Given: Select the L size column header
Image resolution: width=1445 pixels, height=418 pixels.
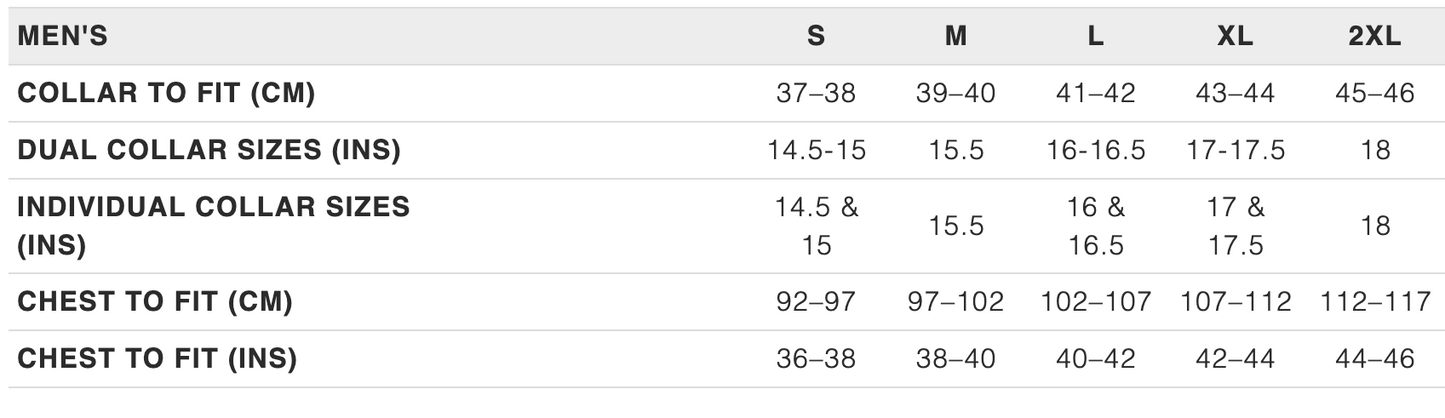Looking at the screenshot, I should [x=1096, y=37].
